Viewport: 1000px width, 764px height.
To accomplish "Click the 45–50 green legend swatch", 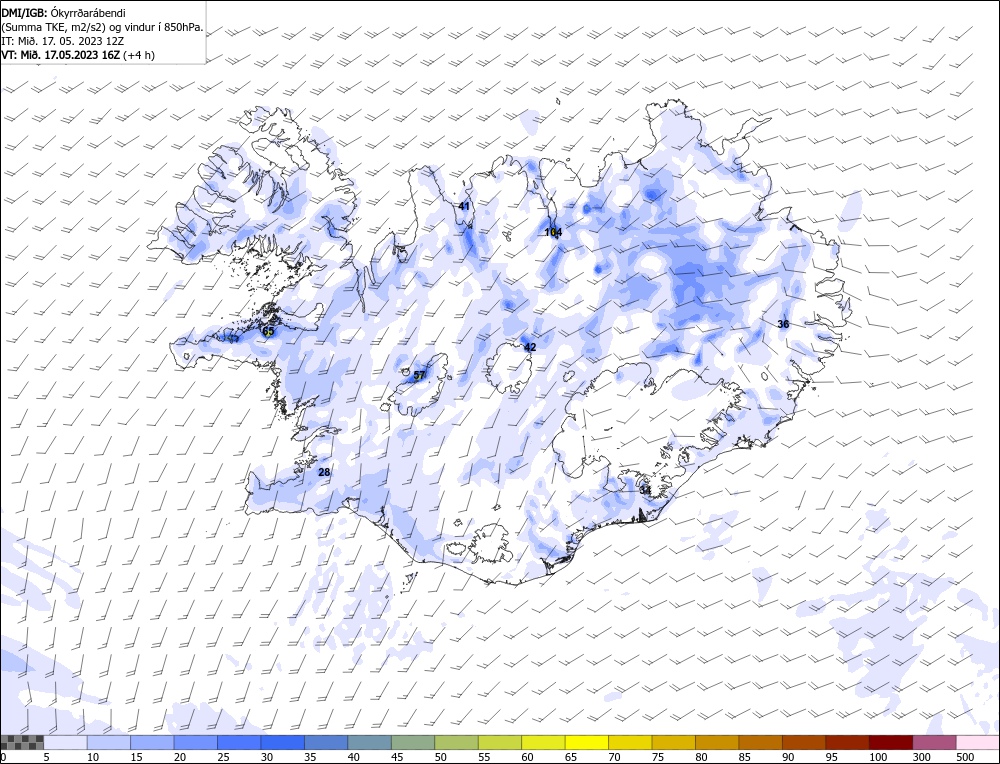I will pos(413,742).
